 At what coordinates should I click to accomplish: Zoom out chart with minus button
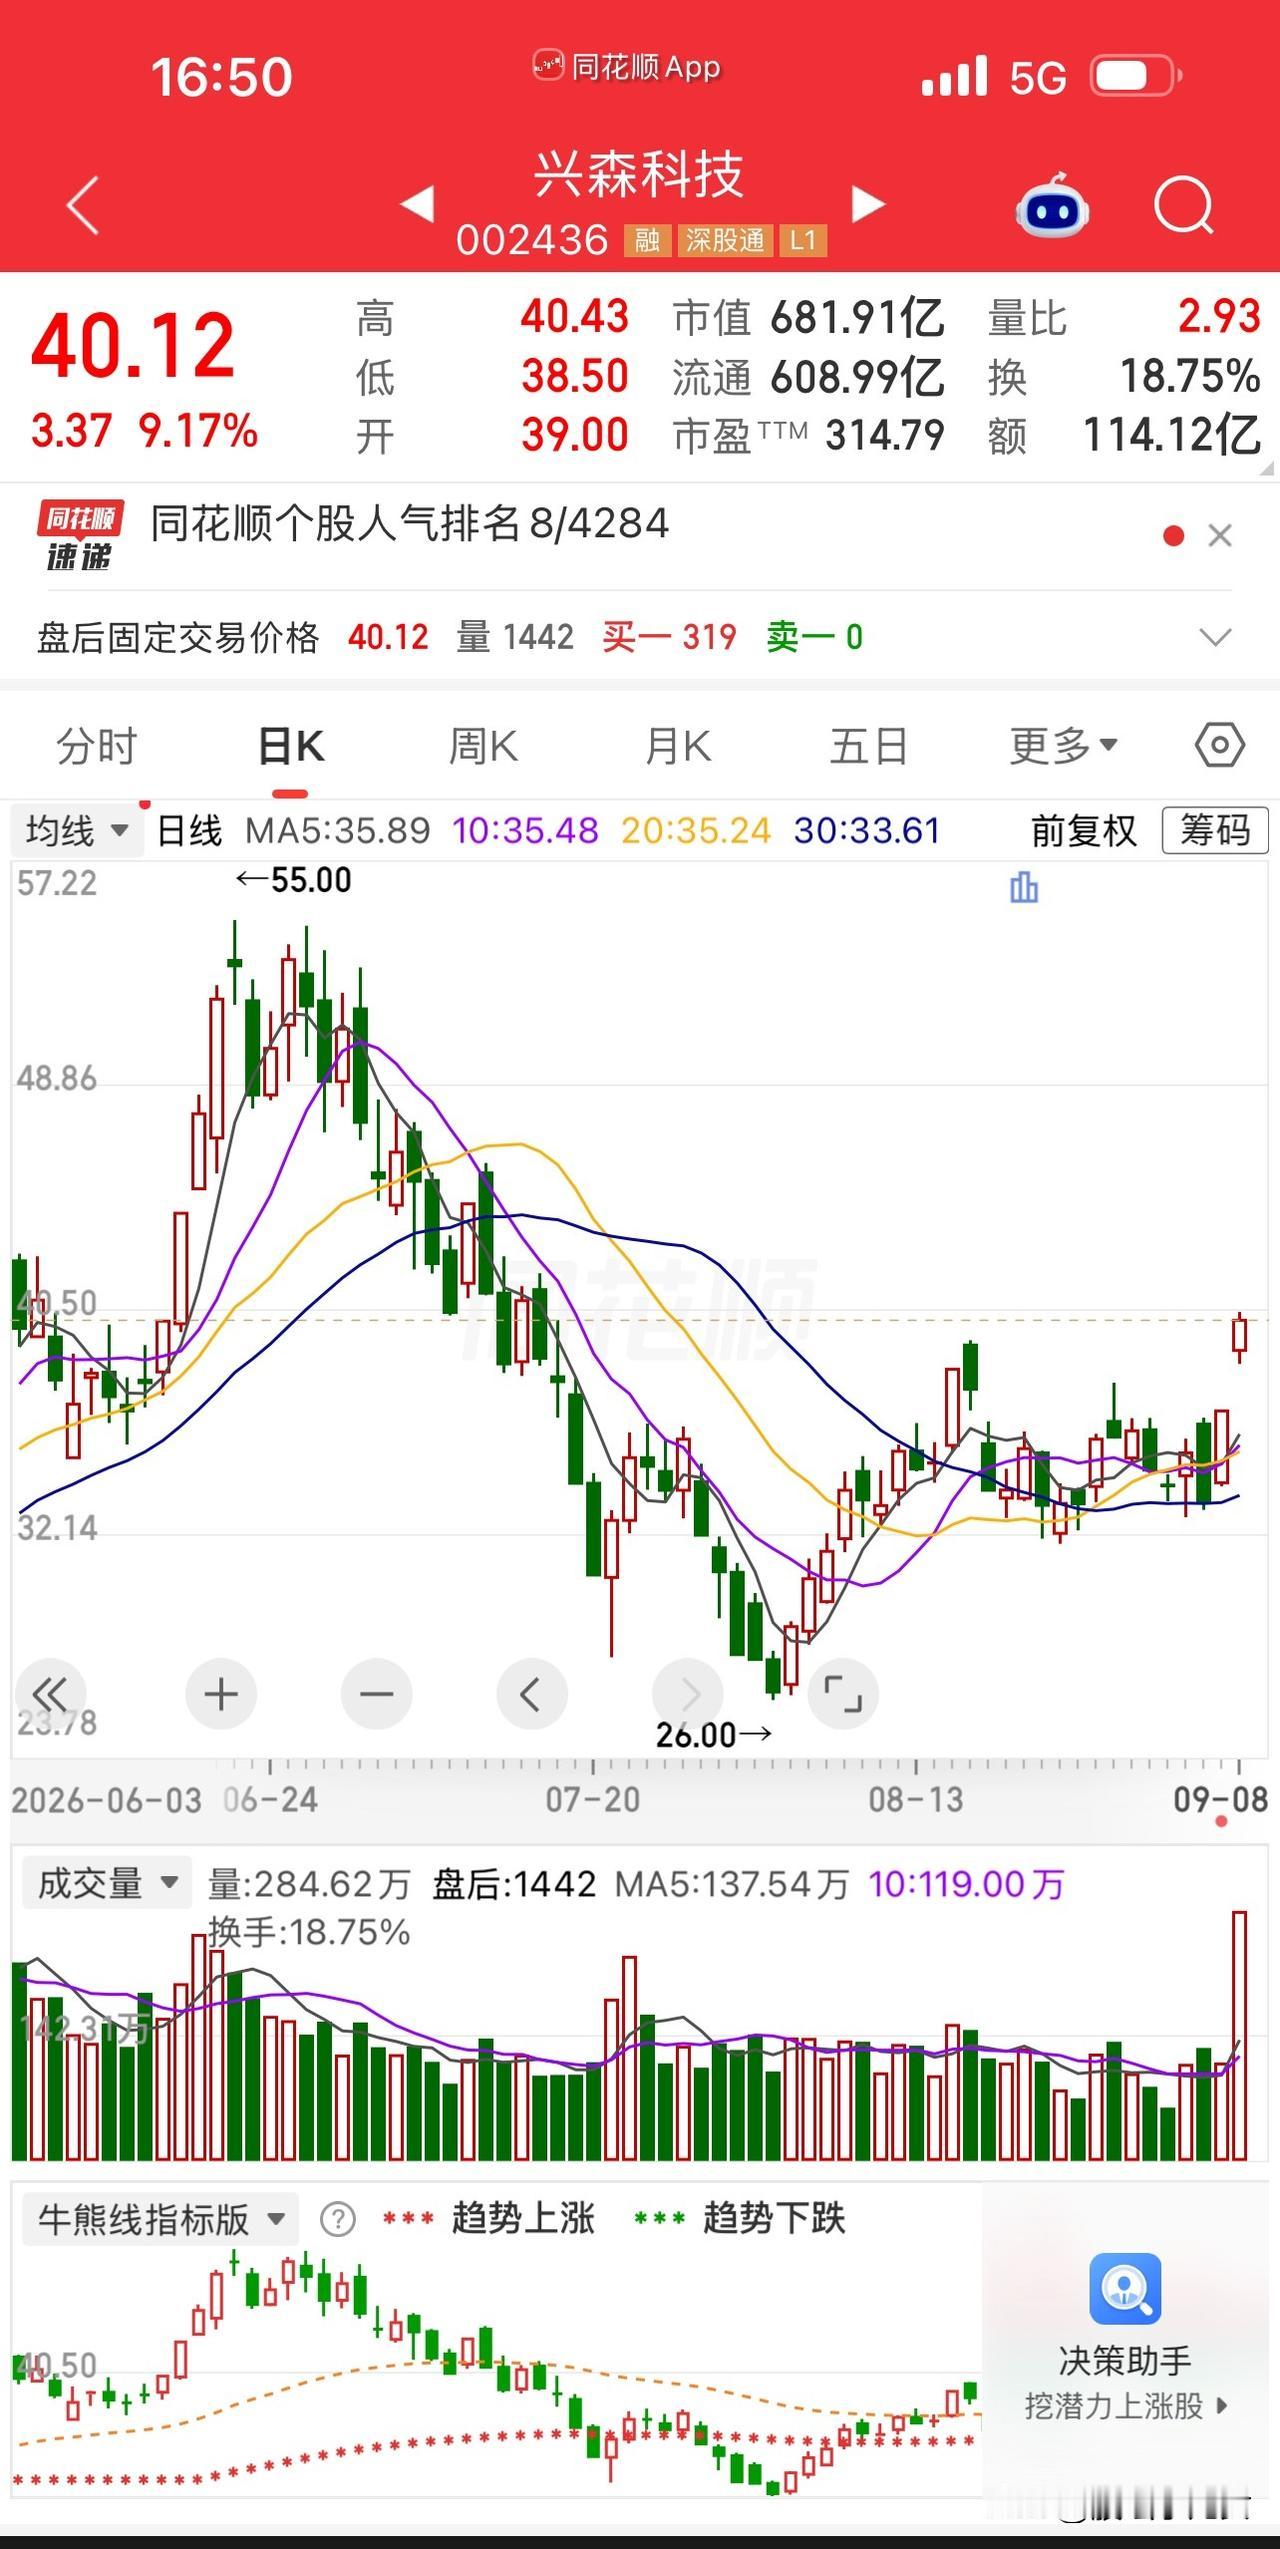coord(376,1694)
